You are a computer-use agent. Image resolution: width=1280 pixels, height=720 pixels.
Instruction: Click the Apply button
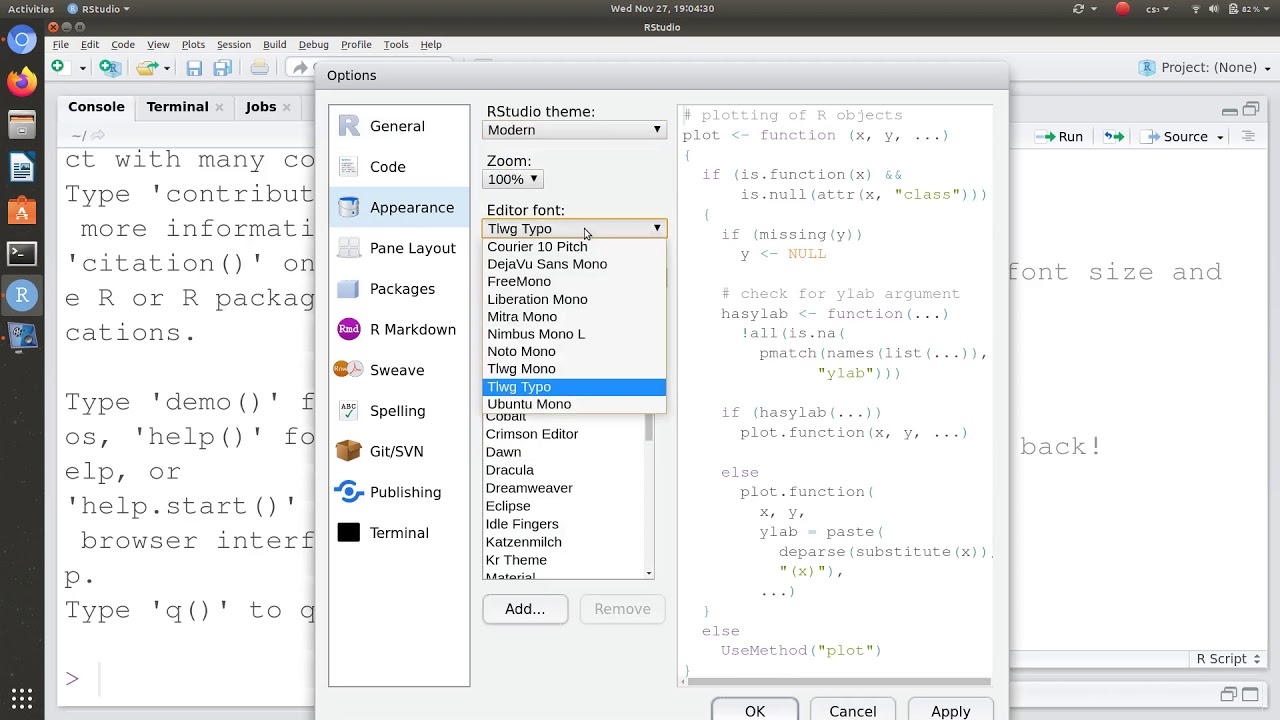[x=951, y=711]
